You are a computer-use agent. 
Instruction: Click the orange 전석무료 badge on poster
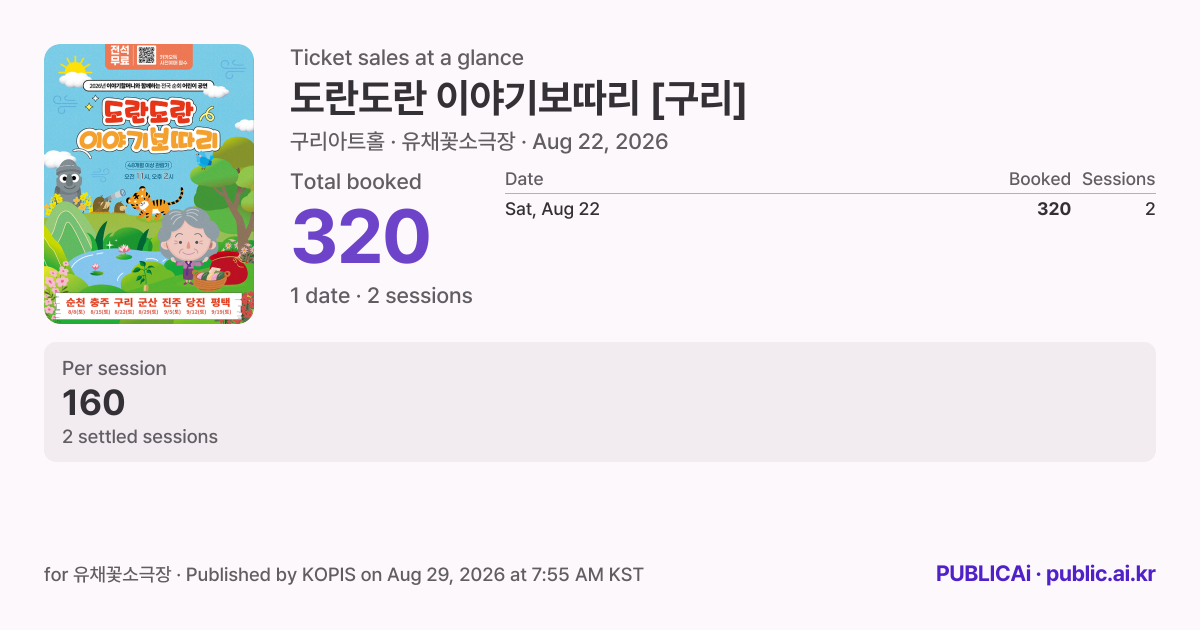pyautogui.click(x=119, y=56)
